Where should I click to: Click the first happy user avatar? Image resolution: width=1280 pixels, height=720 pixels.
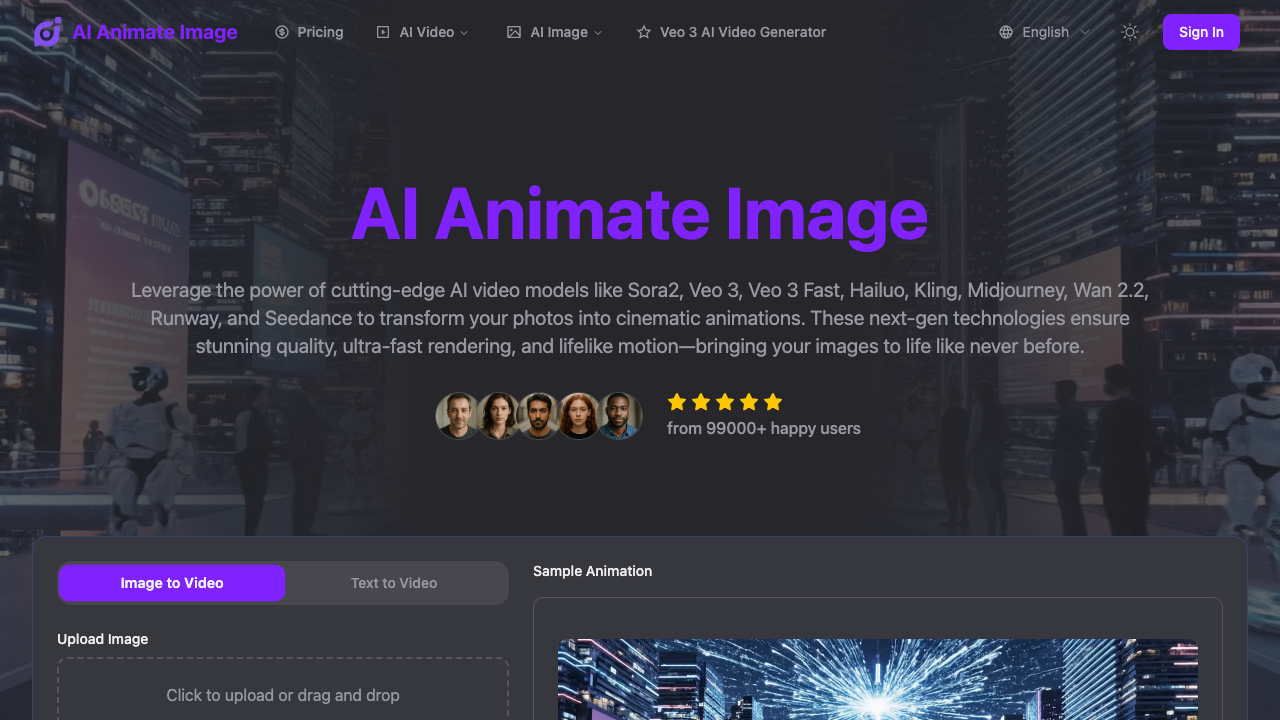tap(457, 415)
